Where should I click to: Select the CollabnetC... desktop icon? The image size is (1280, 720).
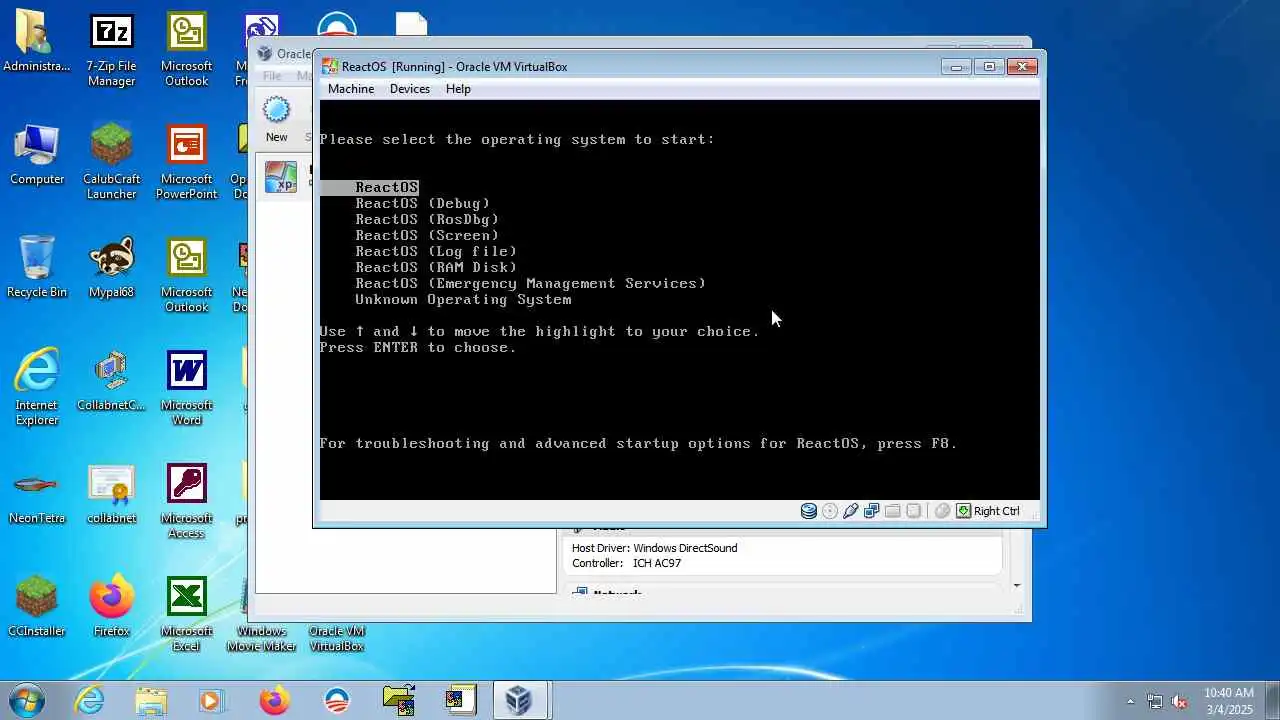coord(111,381)
